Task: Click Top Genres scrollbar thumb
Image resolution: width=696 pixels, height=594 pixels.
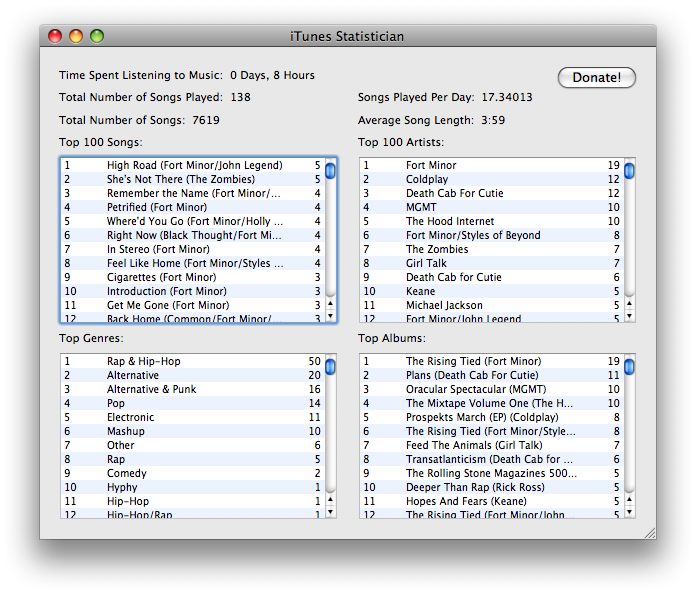Action: (x=330, y=367)
